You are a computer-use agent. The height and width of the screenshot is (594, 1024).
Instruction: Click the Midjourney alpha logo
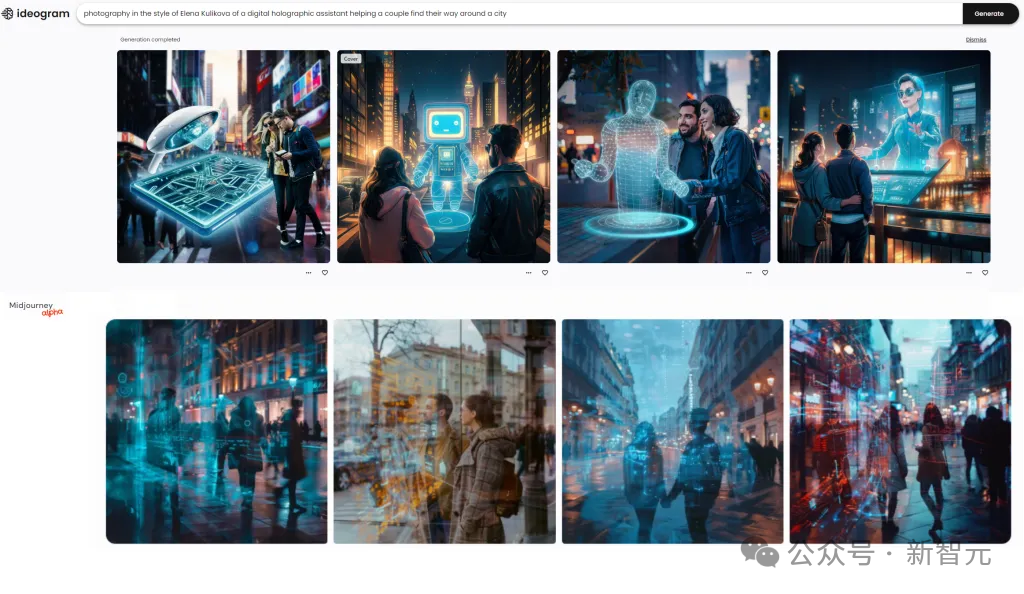point(36,307)
